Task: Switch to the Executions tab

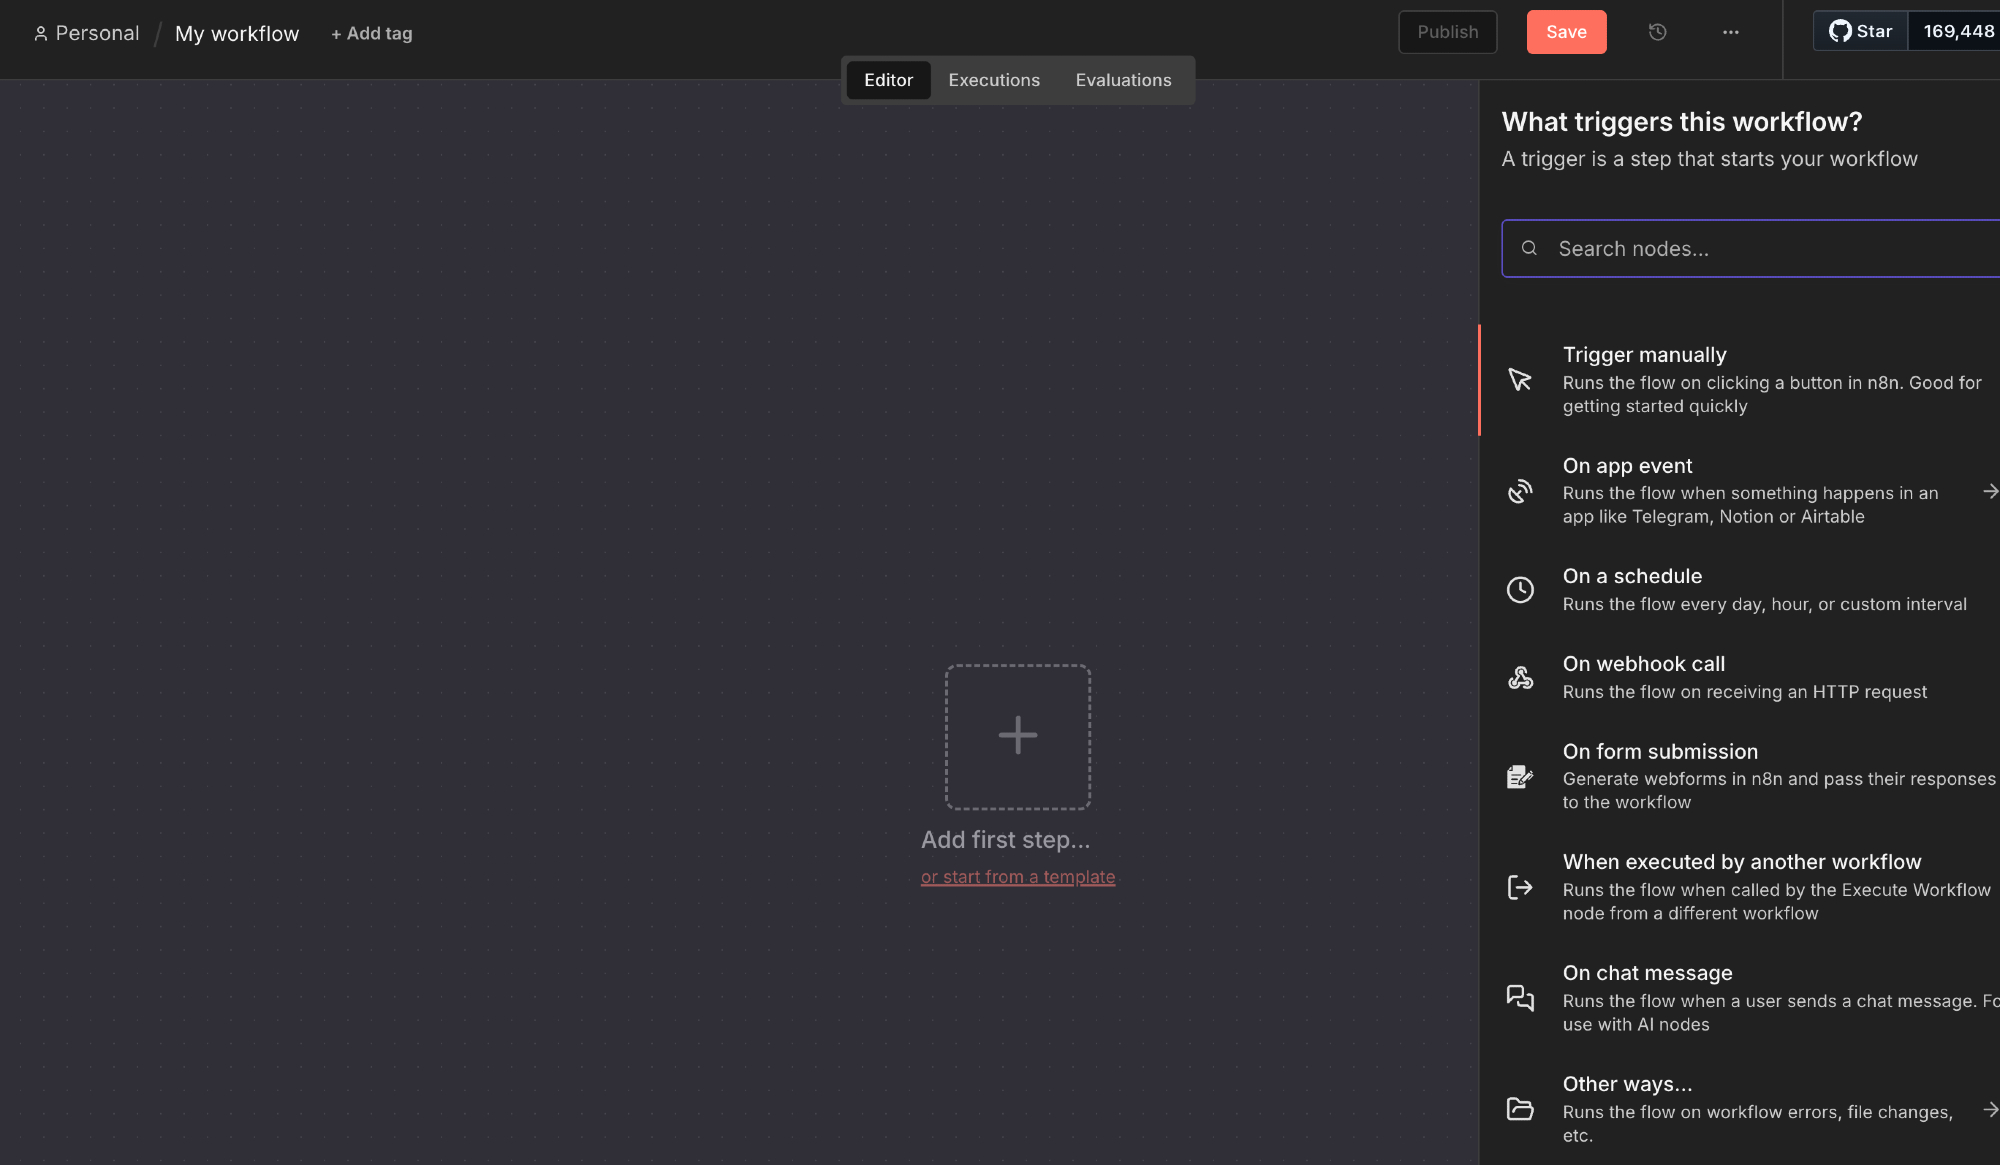Action: tap(993, 80)
